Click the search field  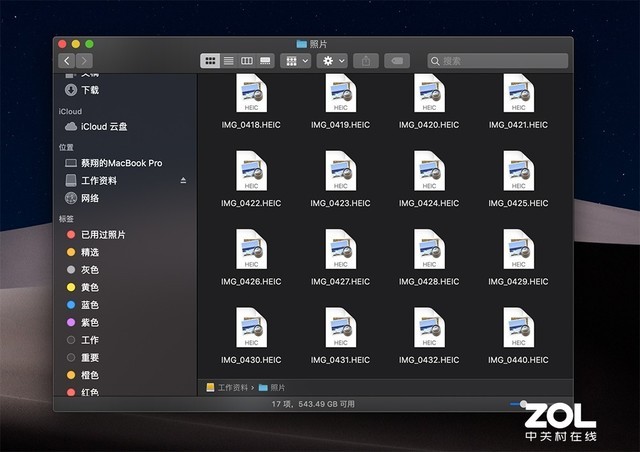tap(500, 61)
